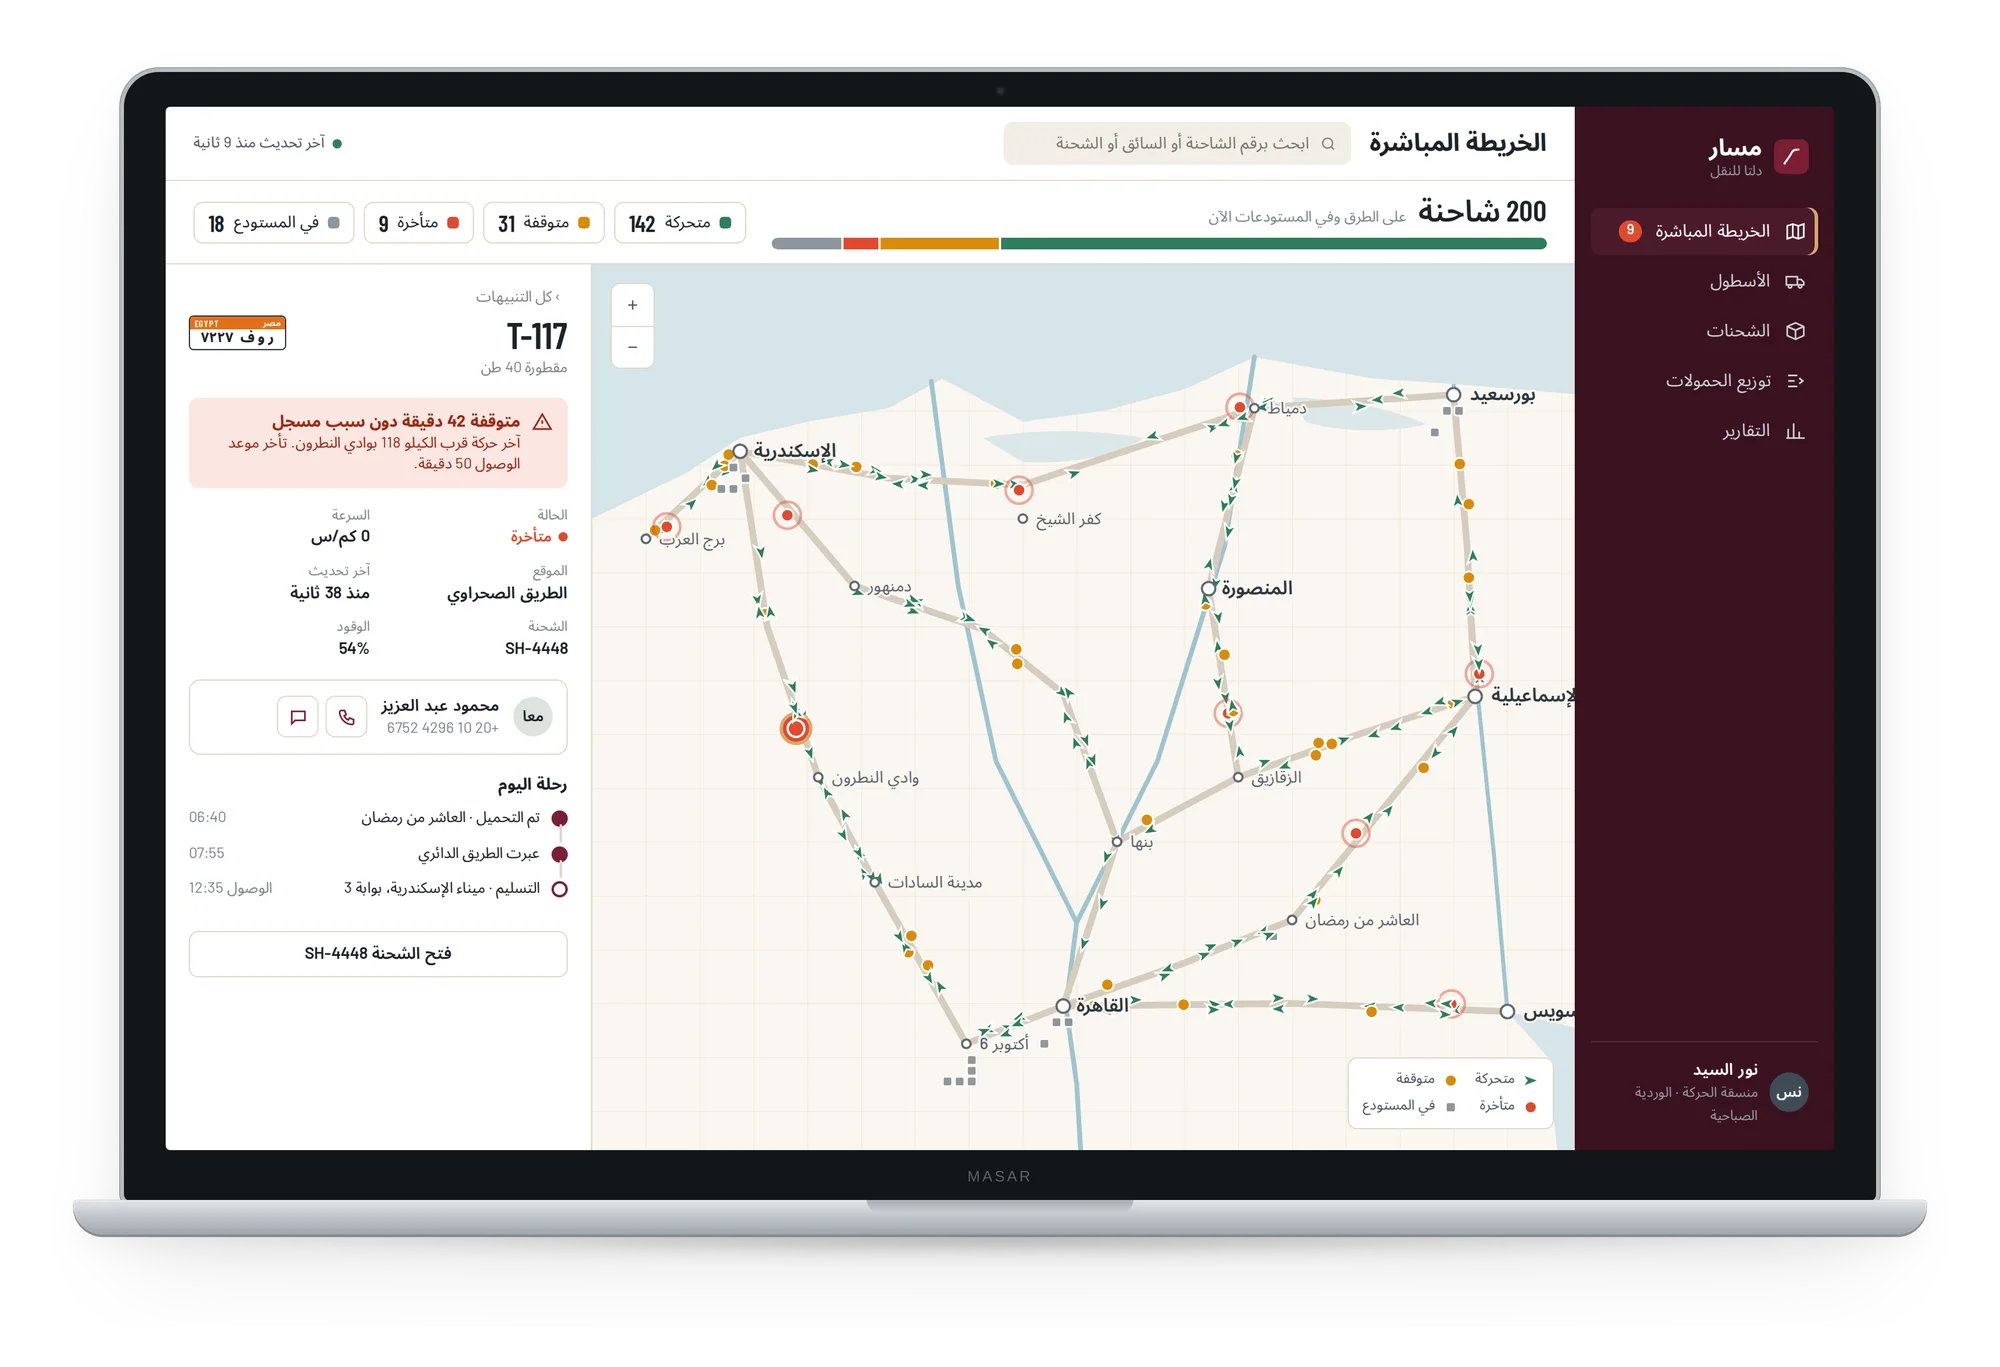Click user avatar نس in sidebar
2000x1367 pixels.
pyautogui.click(x=1788, y=1092)
